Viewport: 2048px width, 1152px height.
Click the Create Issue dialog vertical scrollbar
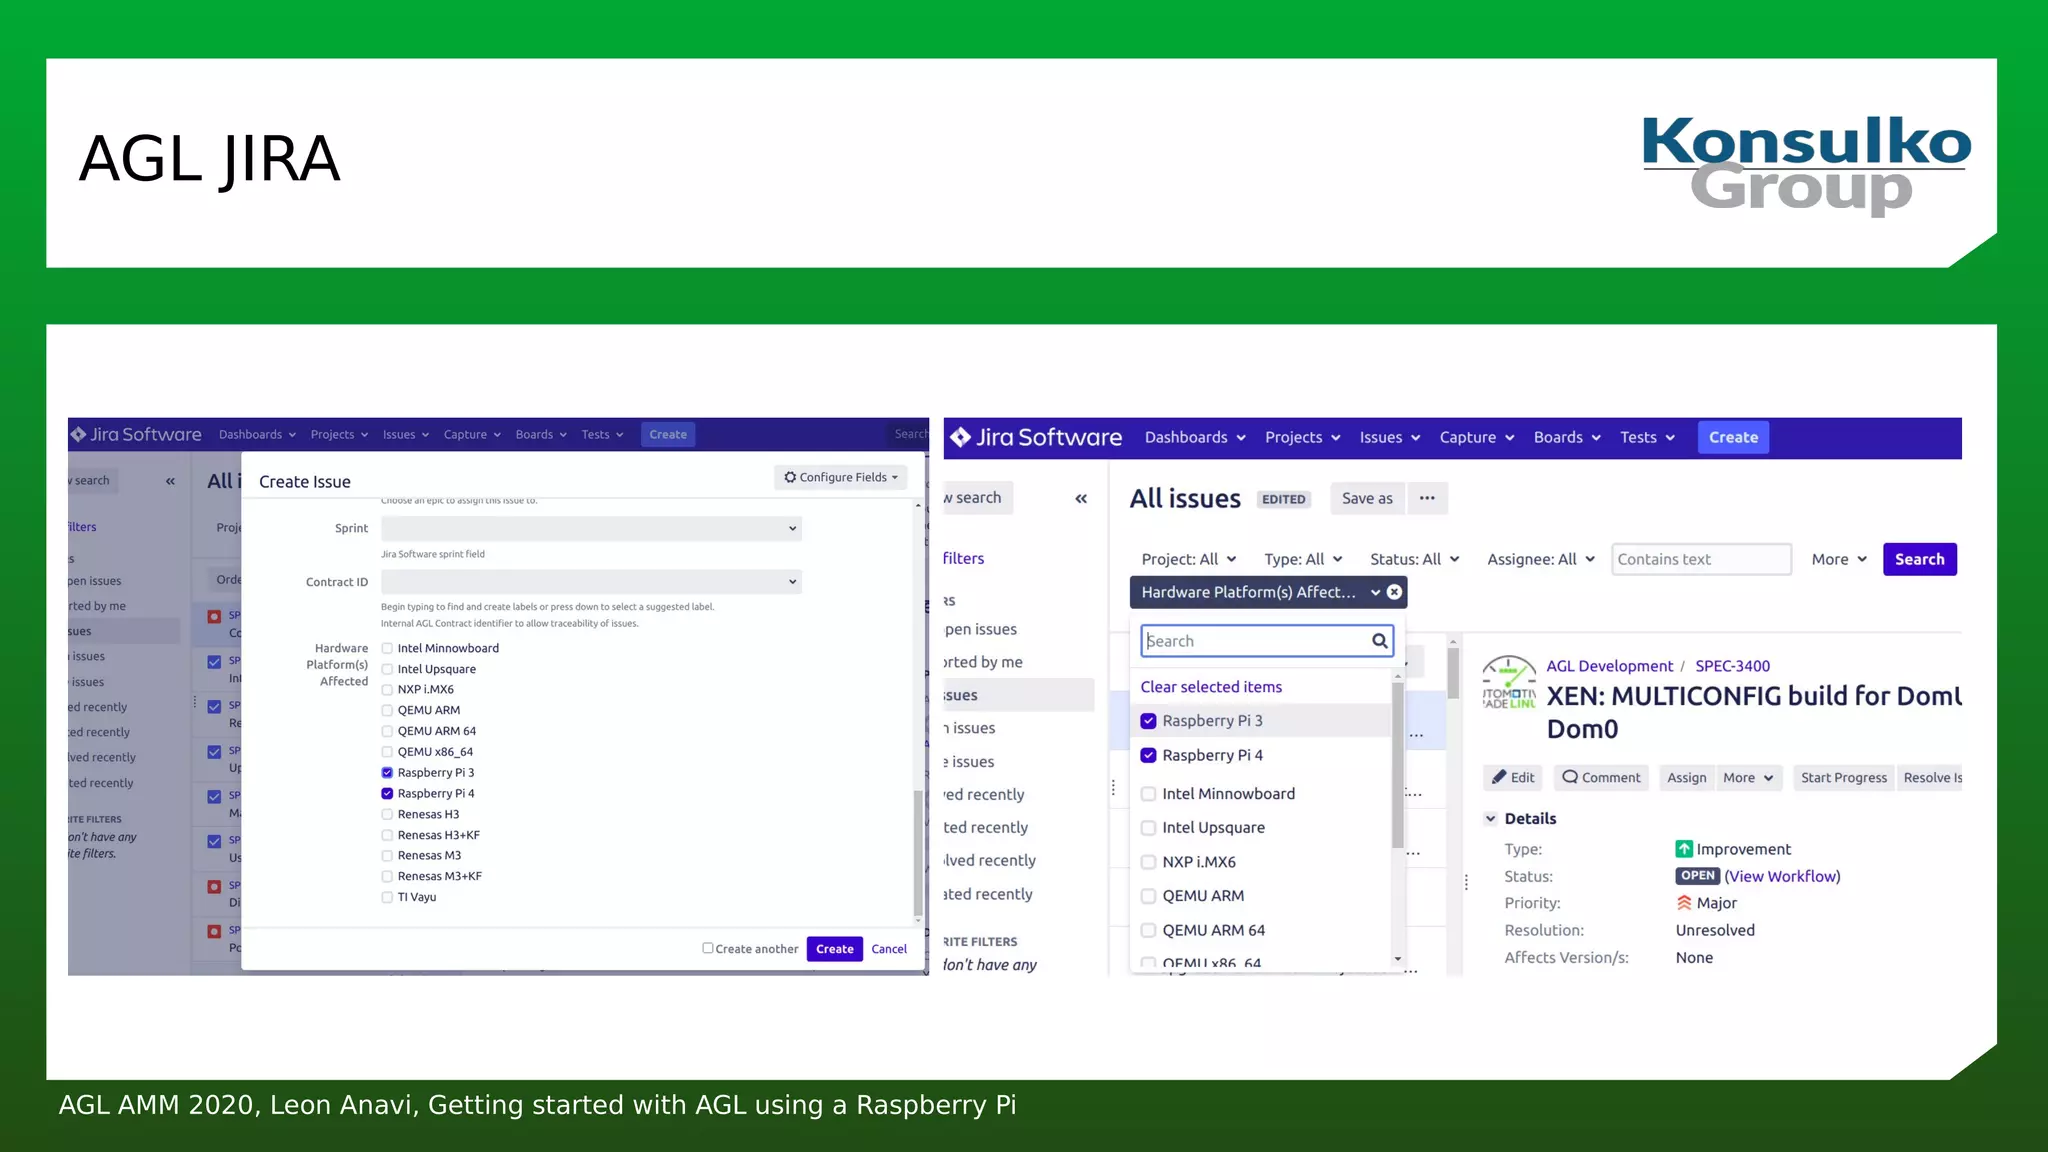point(917,851)
